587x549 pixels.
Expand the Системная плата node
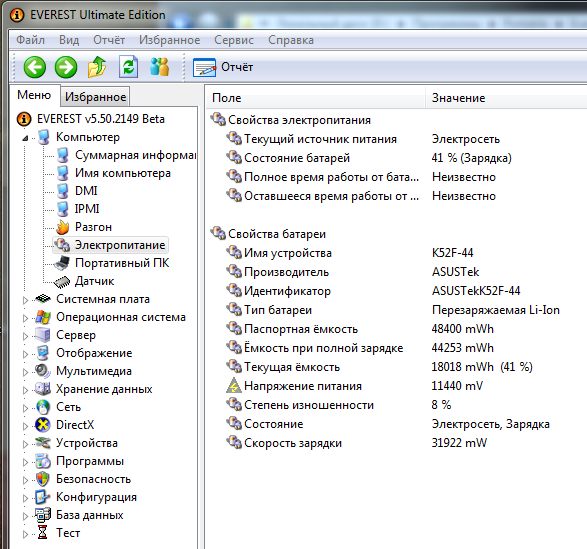click(x=25, y=300)
